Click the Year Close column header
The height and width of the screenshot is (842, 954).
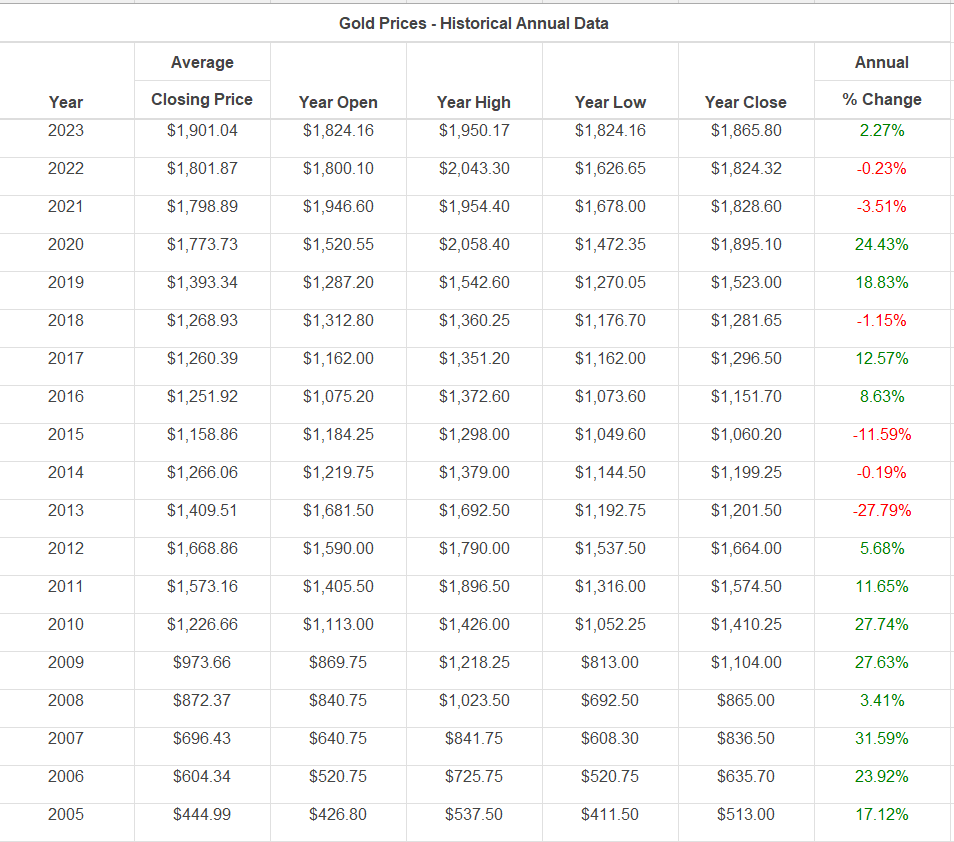[x=746, y=102]
